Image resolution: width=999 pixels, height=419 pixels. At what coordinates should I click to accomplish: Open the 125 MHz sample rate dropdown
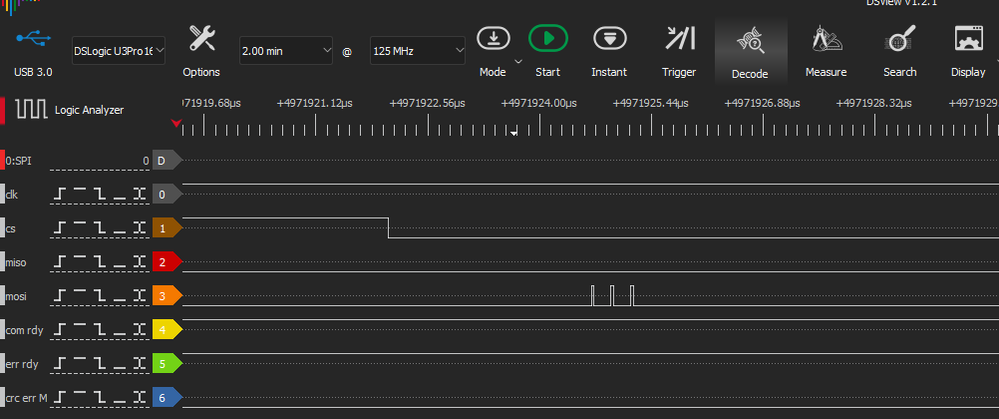coord(418,50)
